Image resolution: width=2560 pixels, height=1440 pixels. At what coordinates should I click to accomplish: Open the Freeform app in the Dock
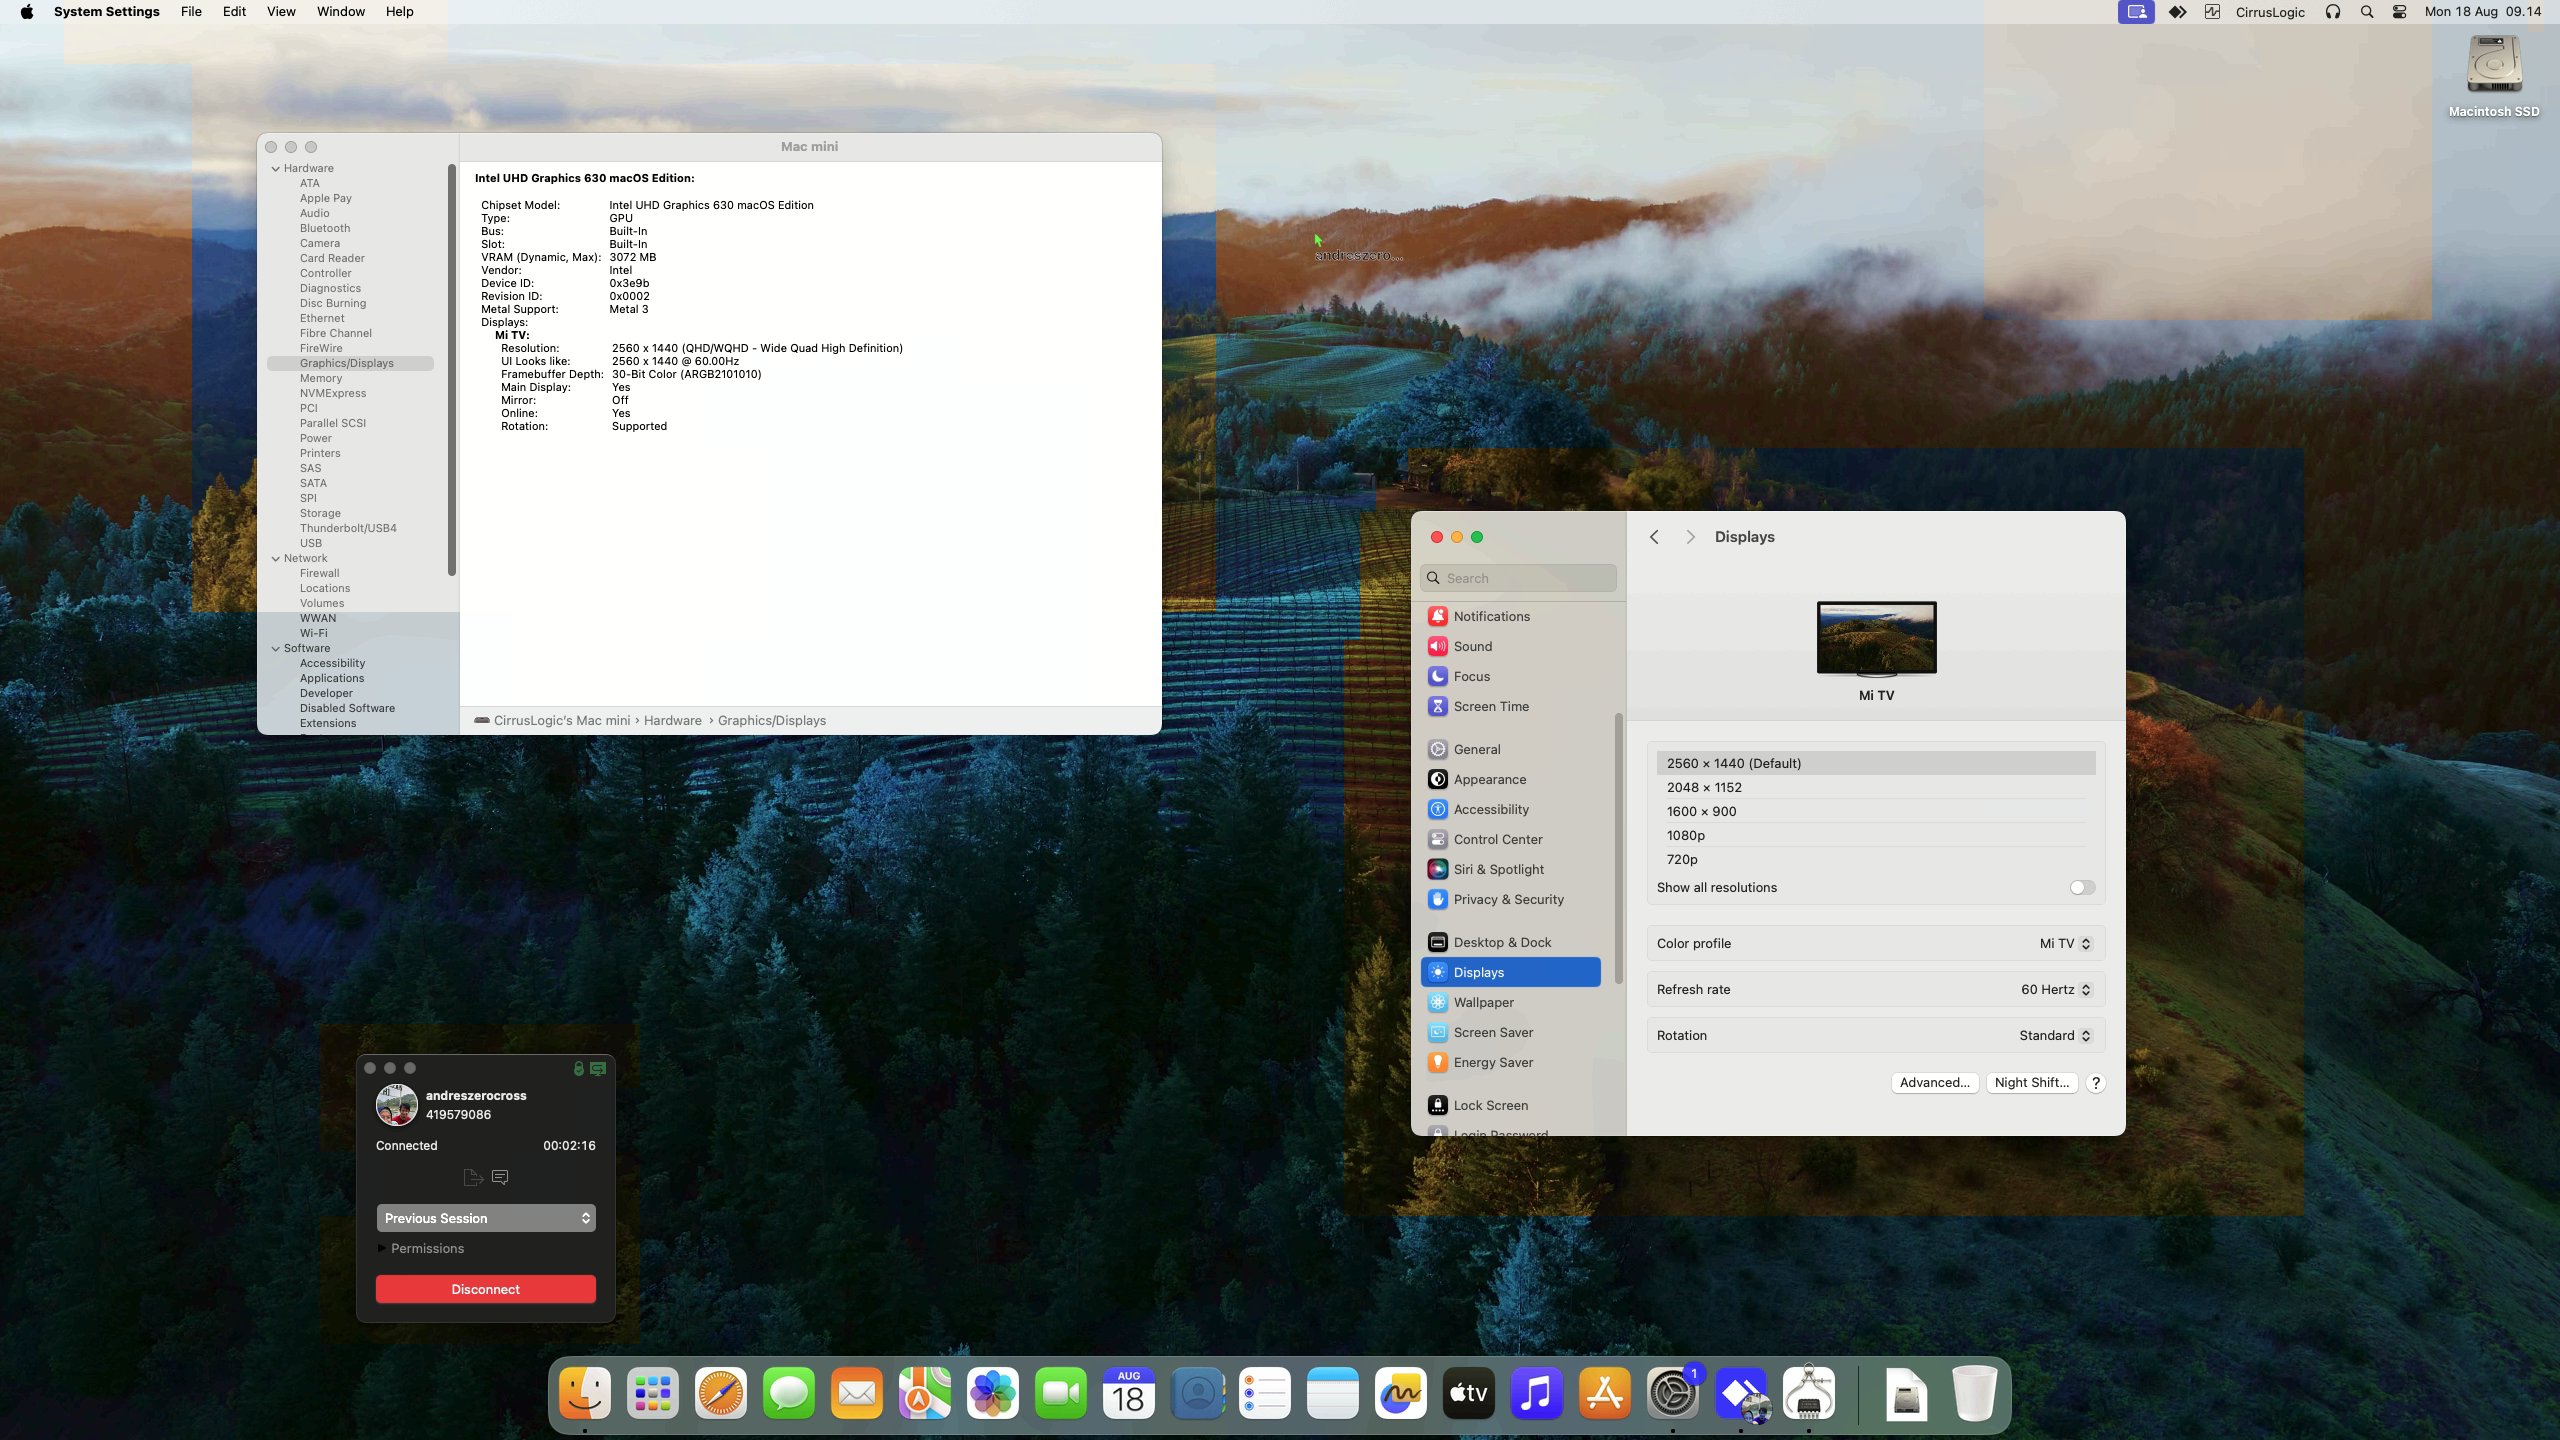tap(1400, 1393)
